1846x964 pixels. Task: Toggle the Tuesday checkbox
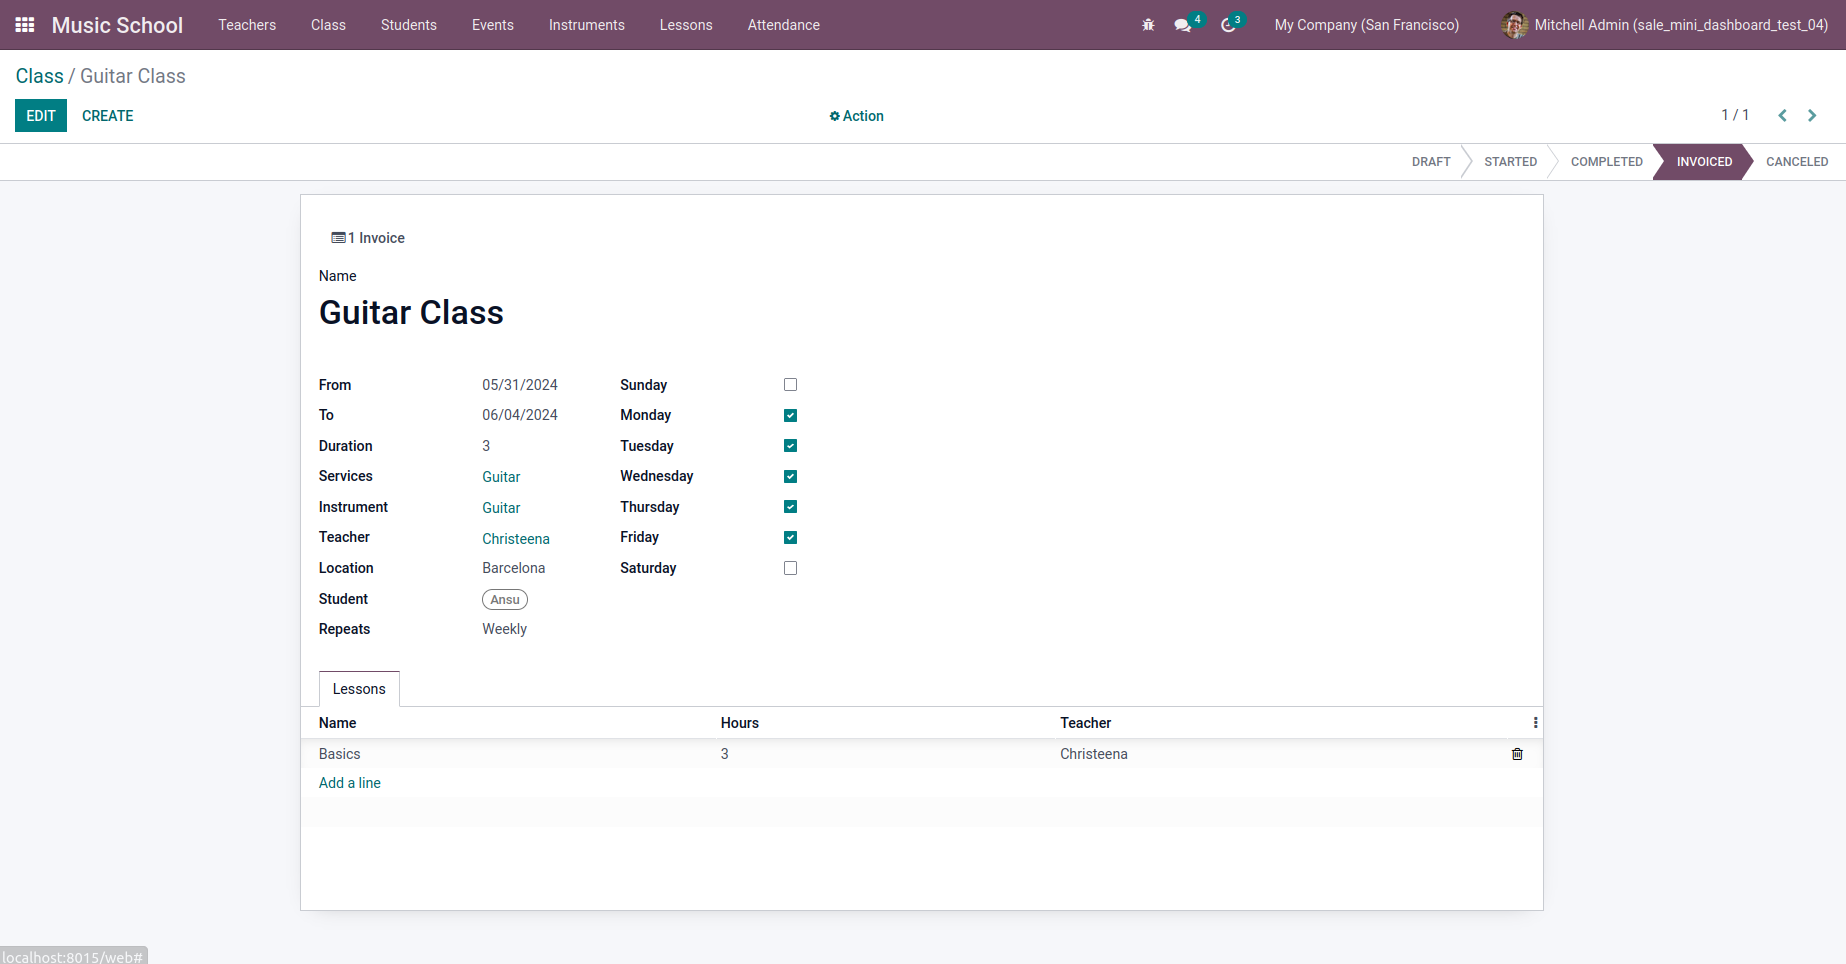[790, 446]
